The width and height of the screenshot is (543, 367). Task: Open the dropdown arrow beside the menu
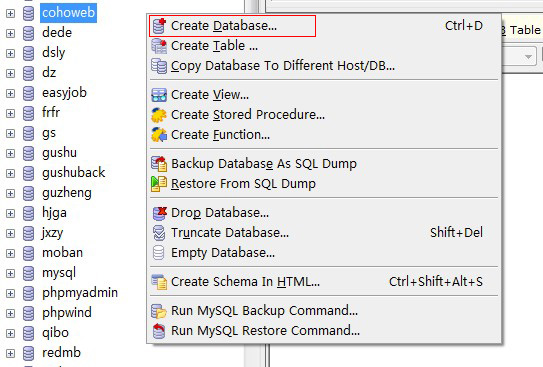[528, 56]
